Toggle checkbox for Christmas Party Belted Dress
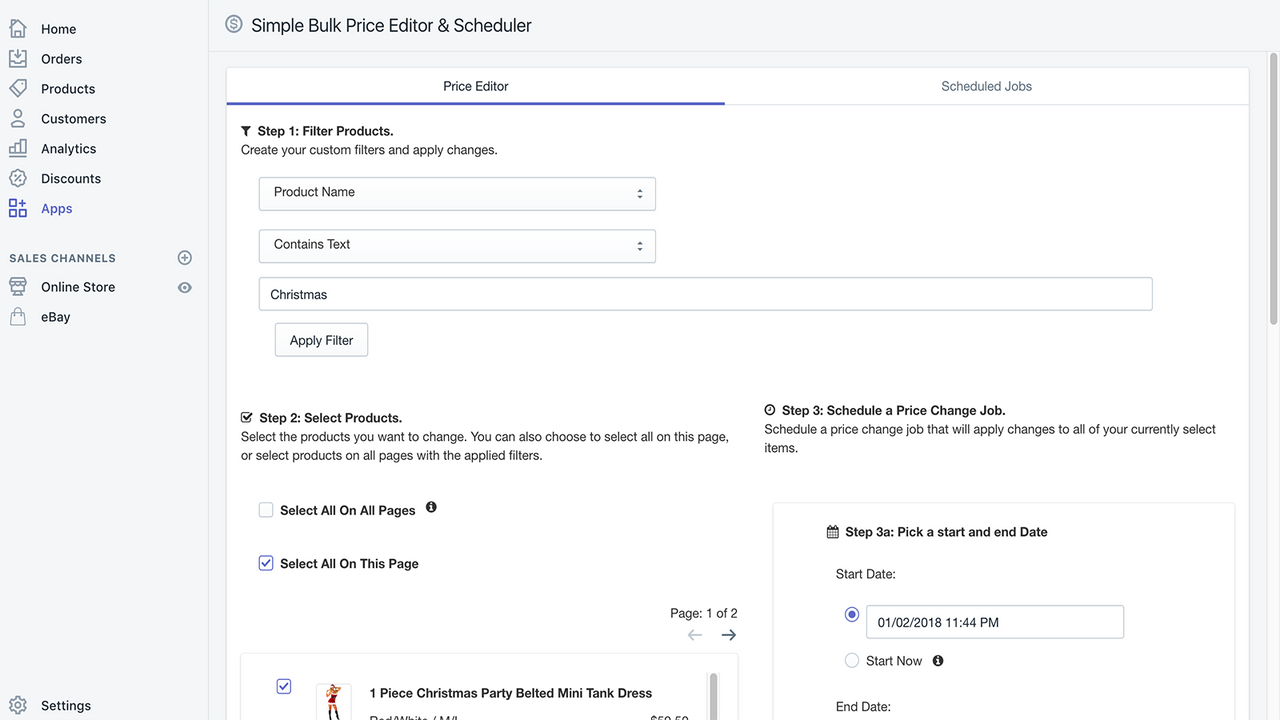The width and height of the screenshot is (1280, 720). tap(284, 686)
